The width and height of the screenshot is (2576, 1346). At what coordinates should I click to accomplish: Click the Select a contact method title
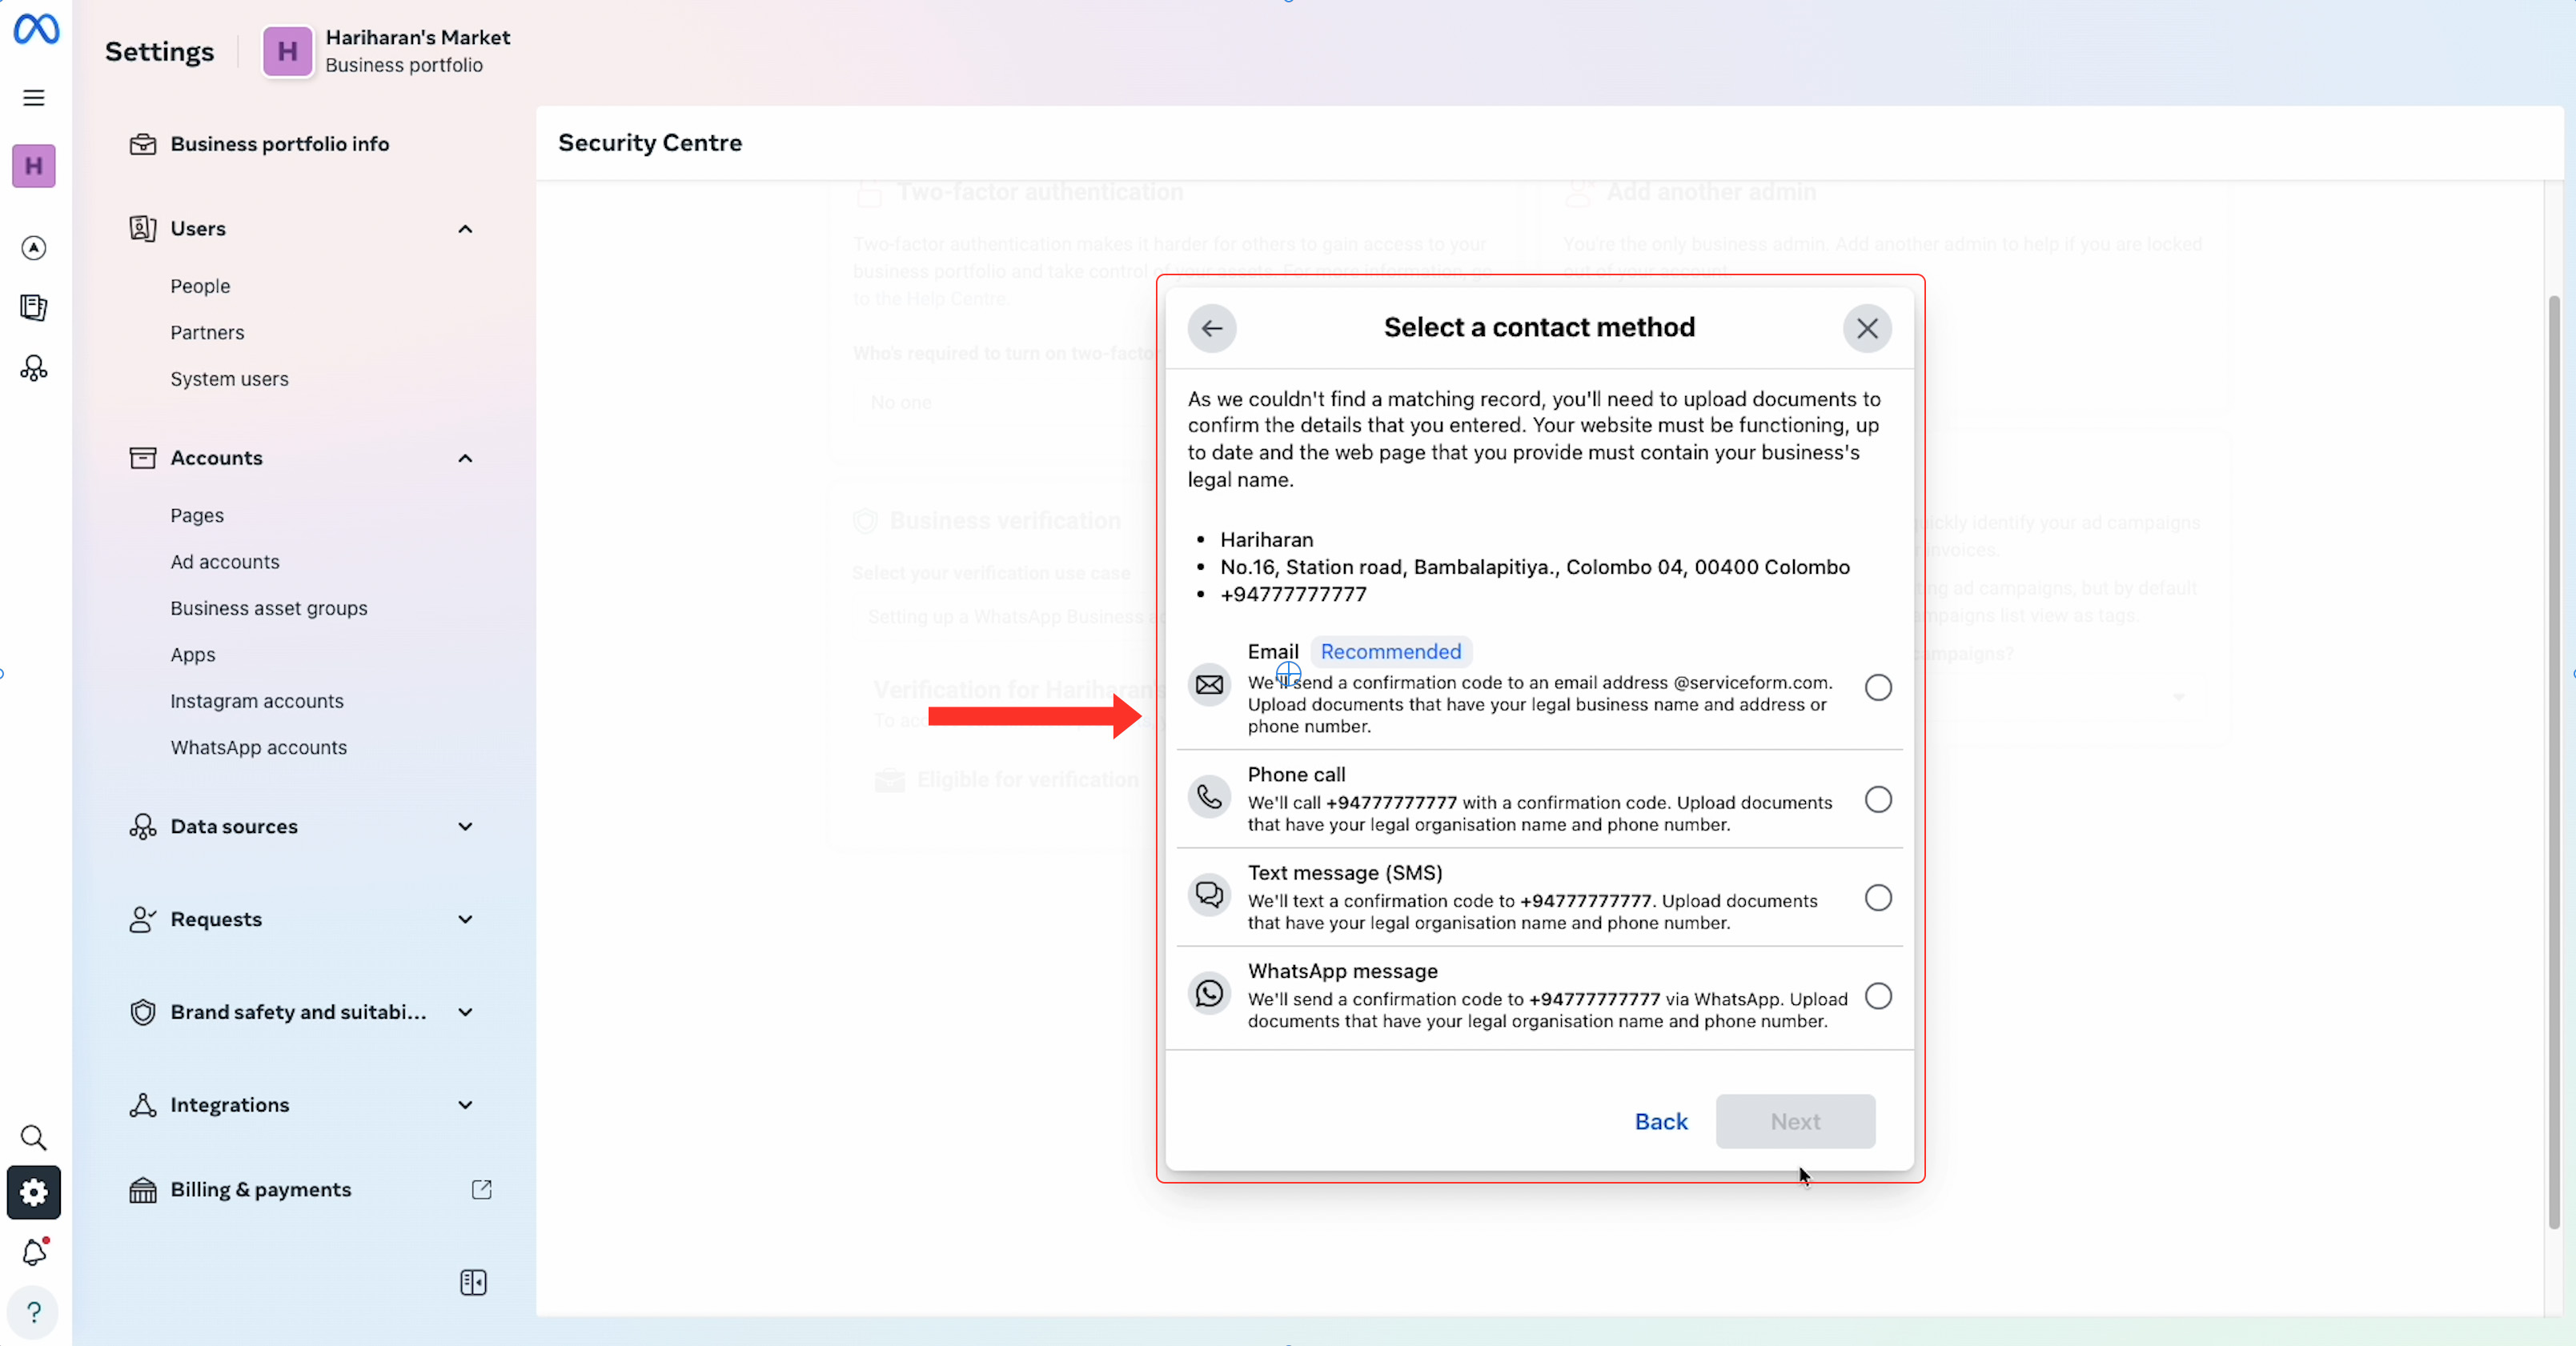pos(1539,327)
